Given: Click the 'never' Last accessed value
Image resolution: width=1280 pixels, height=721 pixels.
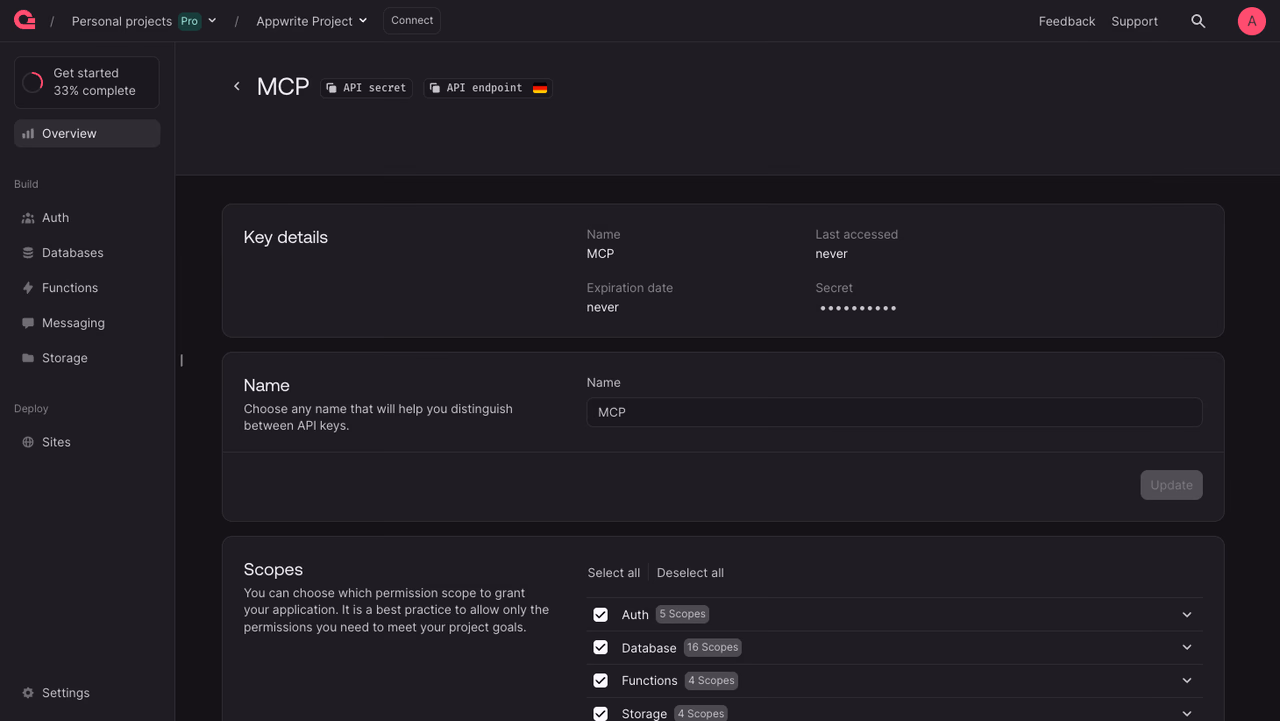Looking at the screenshot, I should (832, 254).
